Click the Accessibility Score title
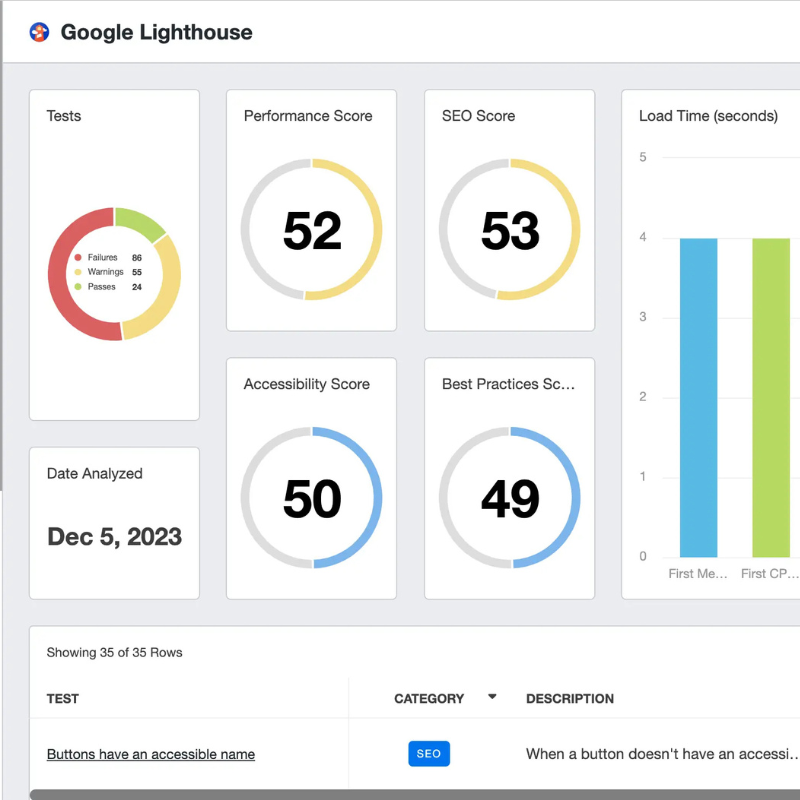Screen dimensions: 800x800 coord(306,384)
